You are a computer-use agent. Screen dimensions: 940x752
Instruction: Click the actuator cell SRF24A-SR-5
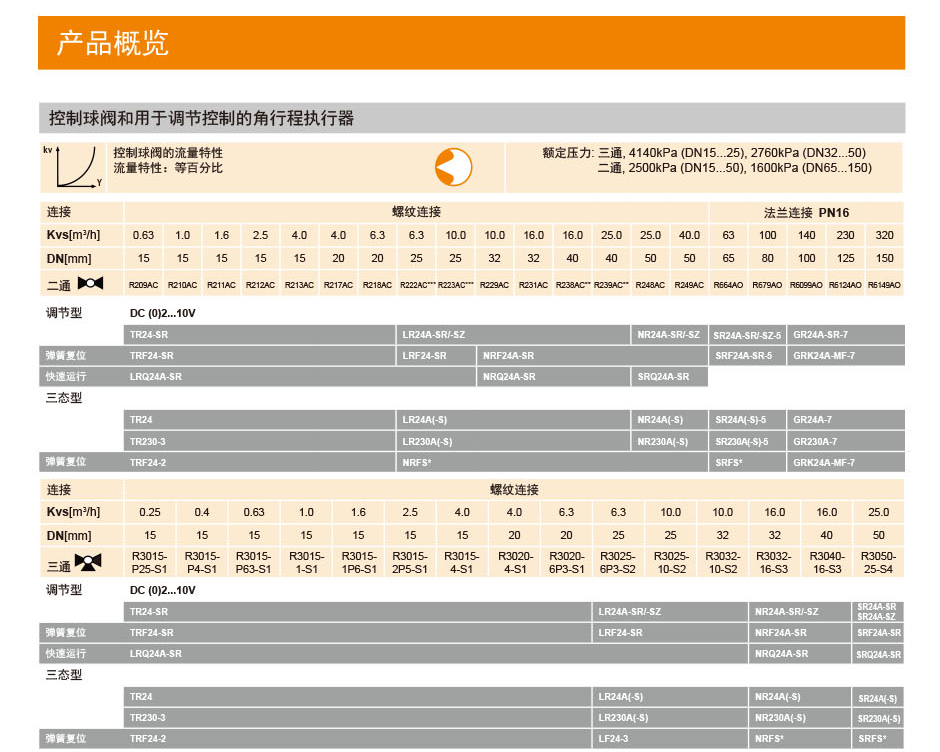747,356
